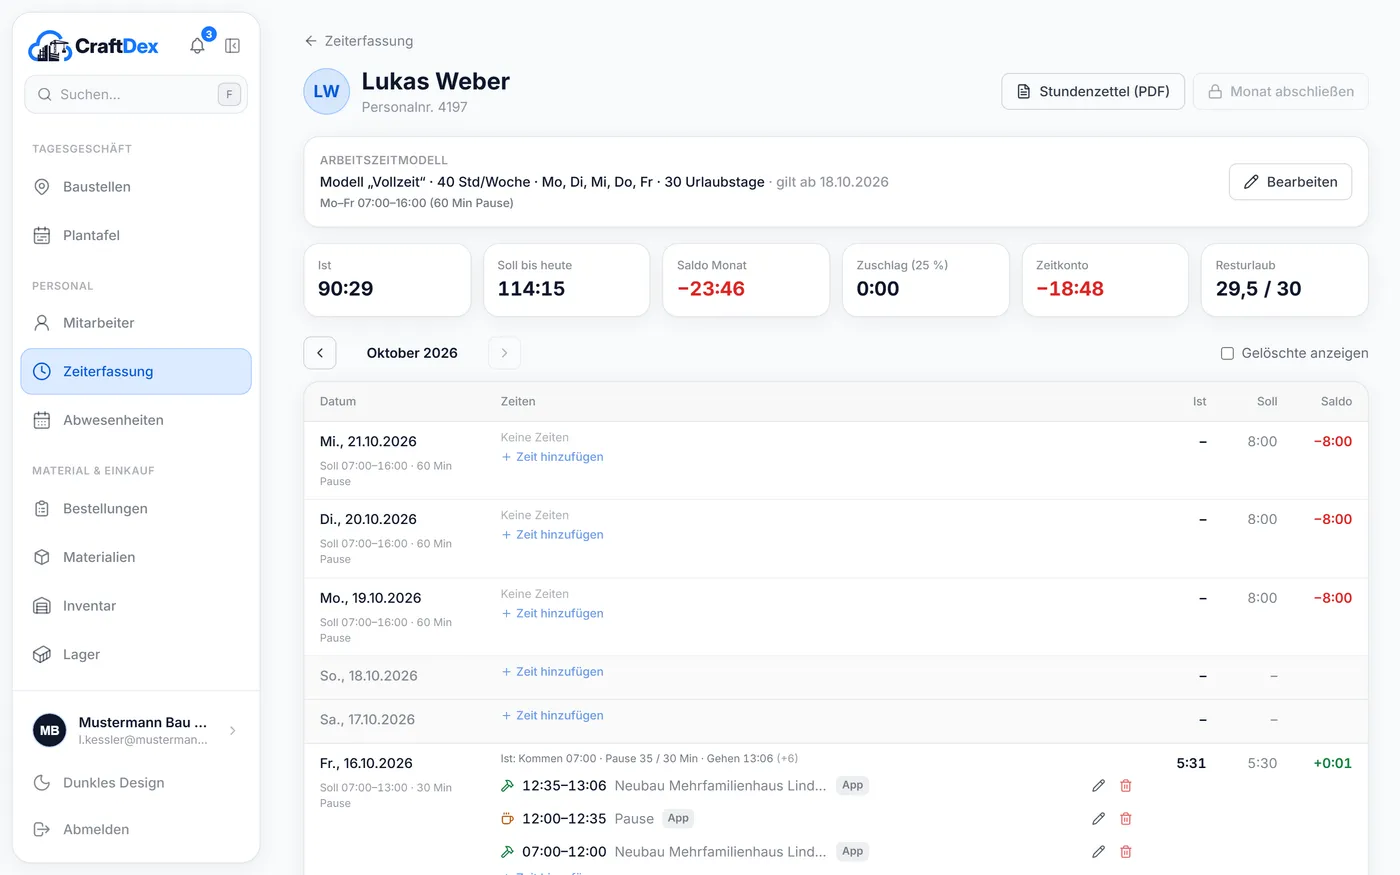Screen dimensions: 1400x875
Task: Add time for Mo., 19.10.2026
Action: (x=552, y=614)
